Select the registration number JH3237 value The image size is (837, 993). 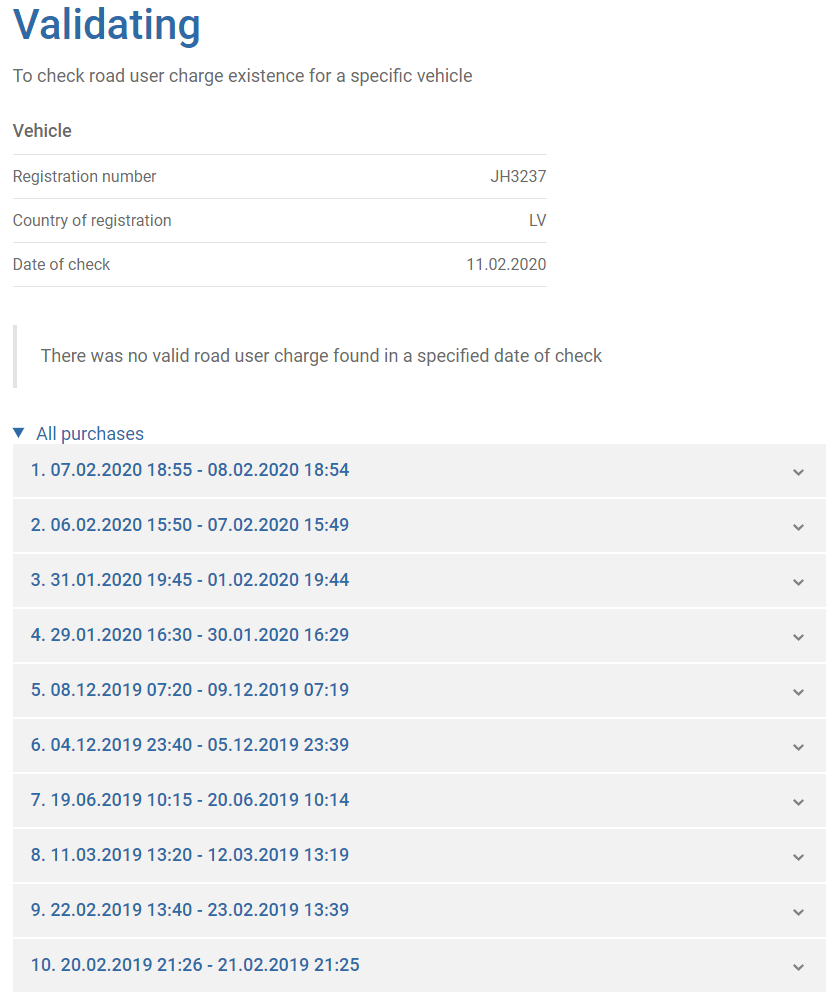click(x=518, y=176)
